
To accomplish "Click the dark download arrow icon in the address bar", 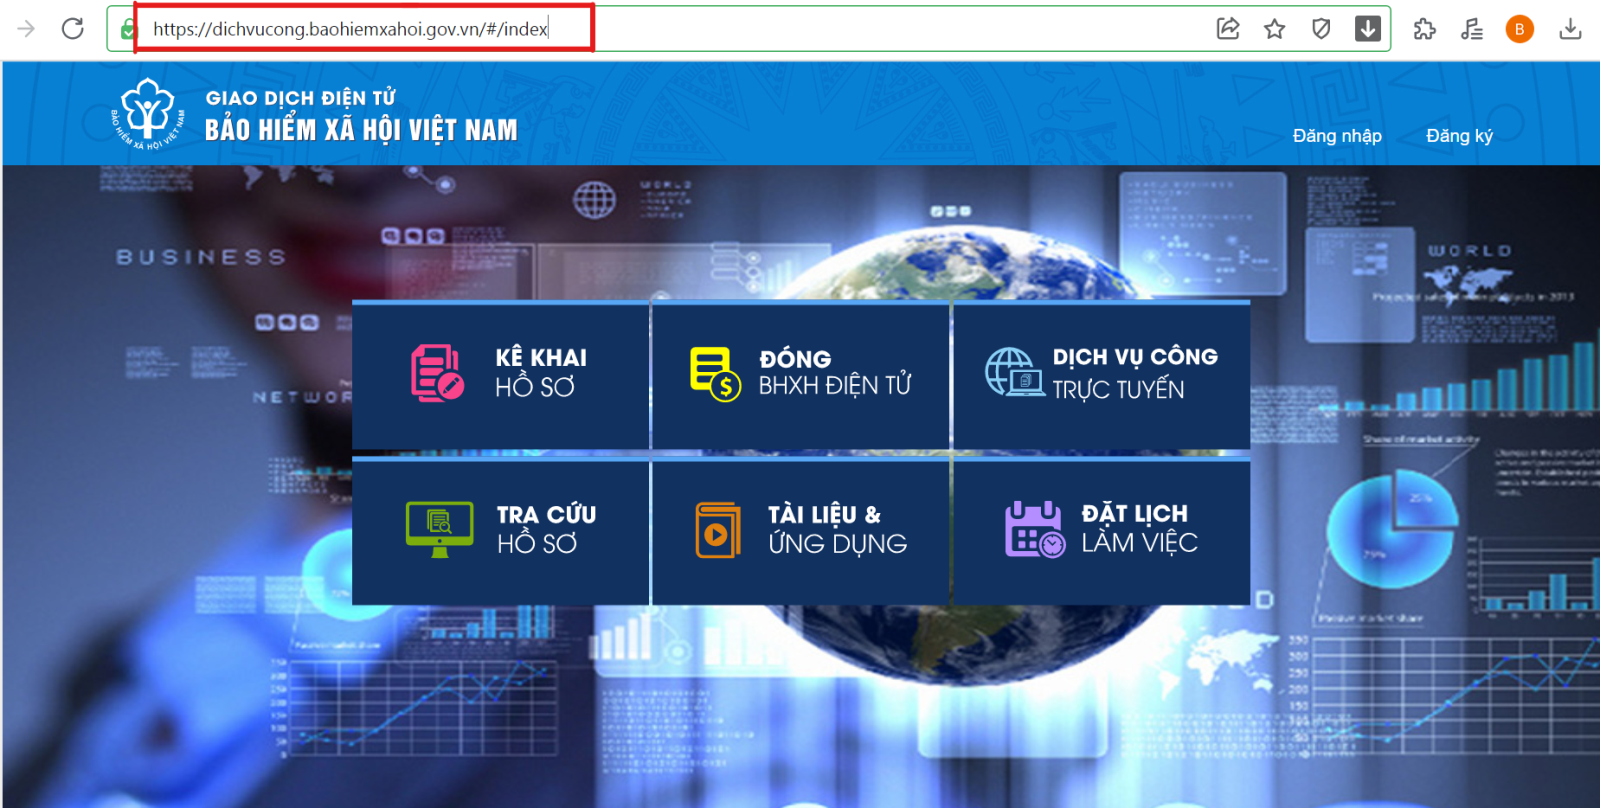I will tap(1367, 29).
